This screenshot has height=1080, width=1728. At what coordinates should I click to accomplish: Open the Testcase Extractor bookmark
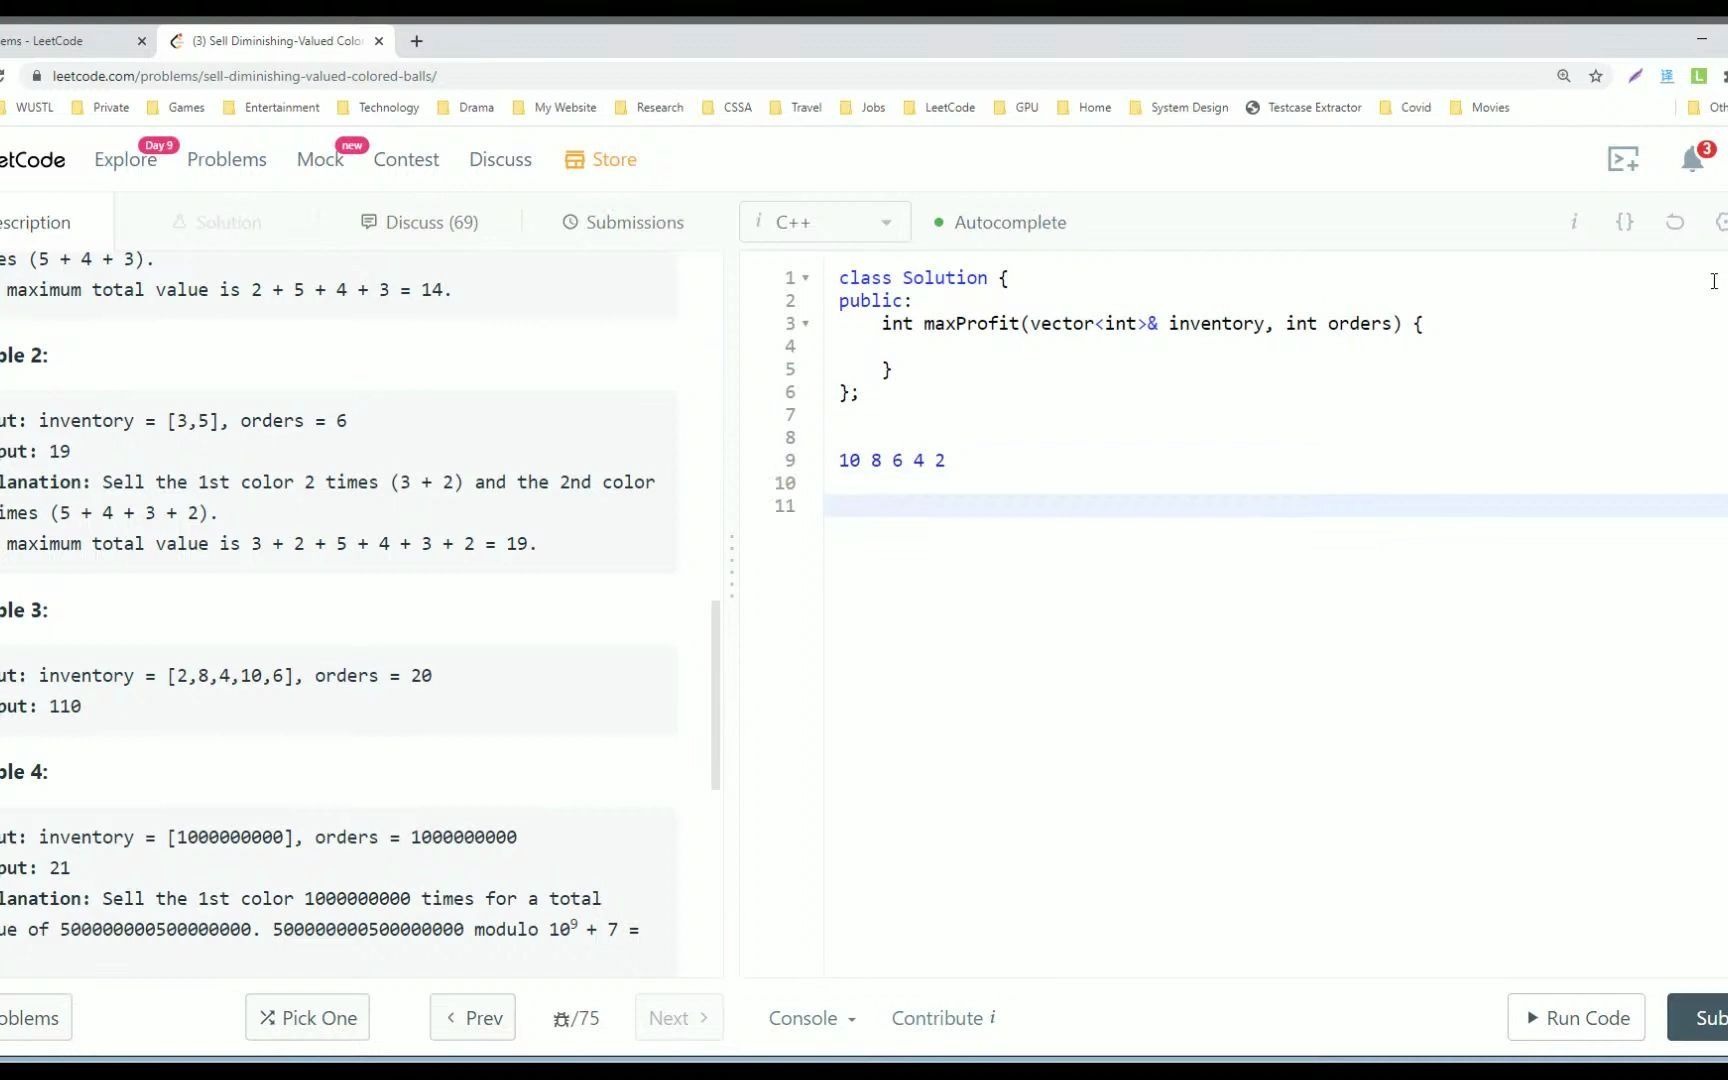1304,107
